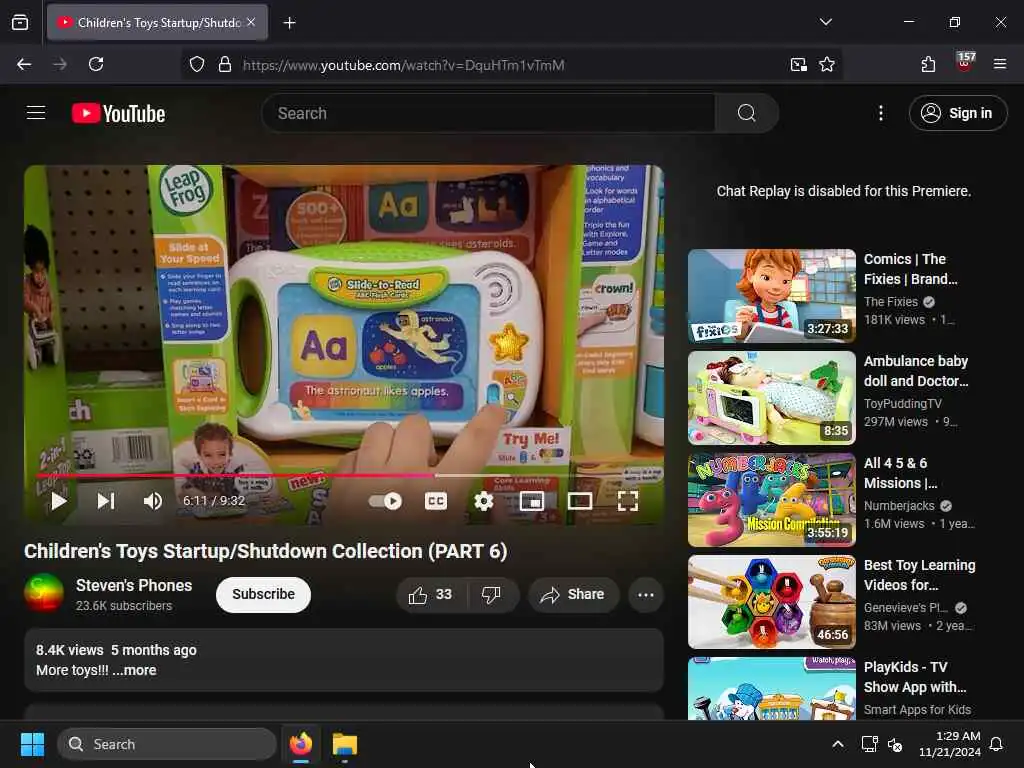Image resolution: width=1024 pixels, height=768 pixels.
Task: Open Windows Start menu
Action: pyautogui.click(x=32, y=744)
